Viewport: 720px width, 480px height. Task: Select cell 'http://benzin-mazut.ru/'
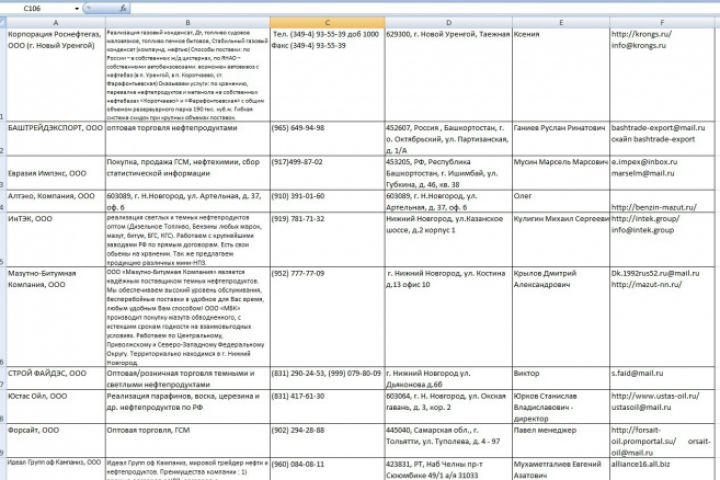tap(662, 201)
